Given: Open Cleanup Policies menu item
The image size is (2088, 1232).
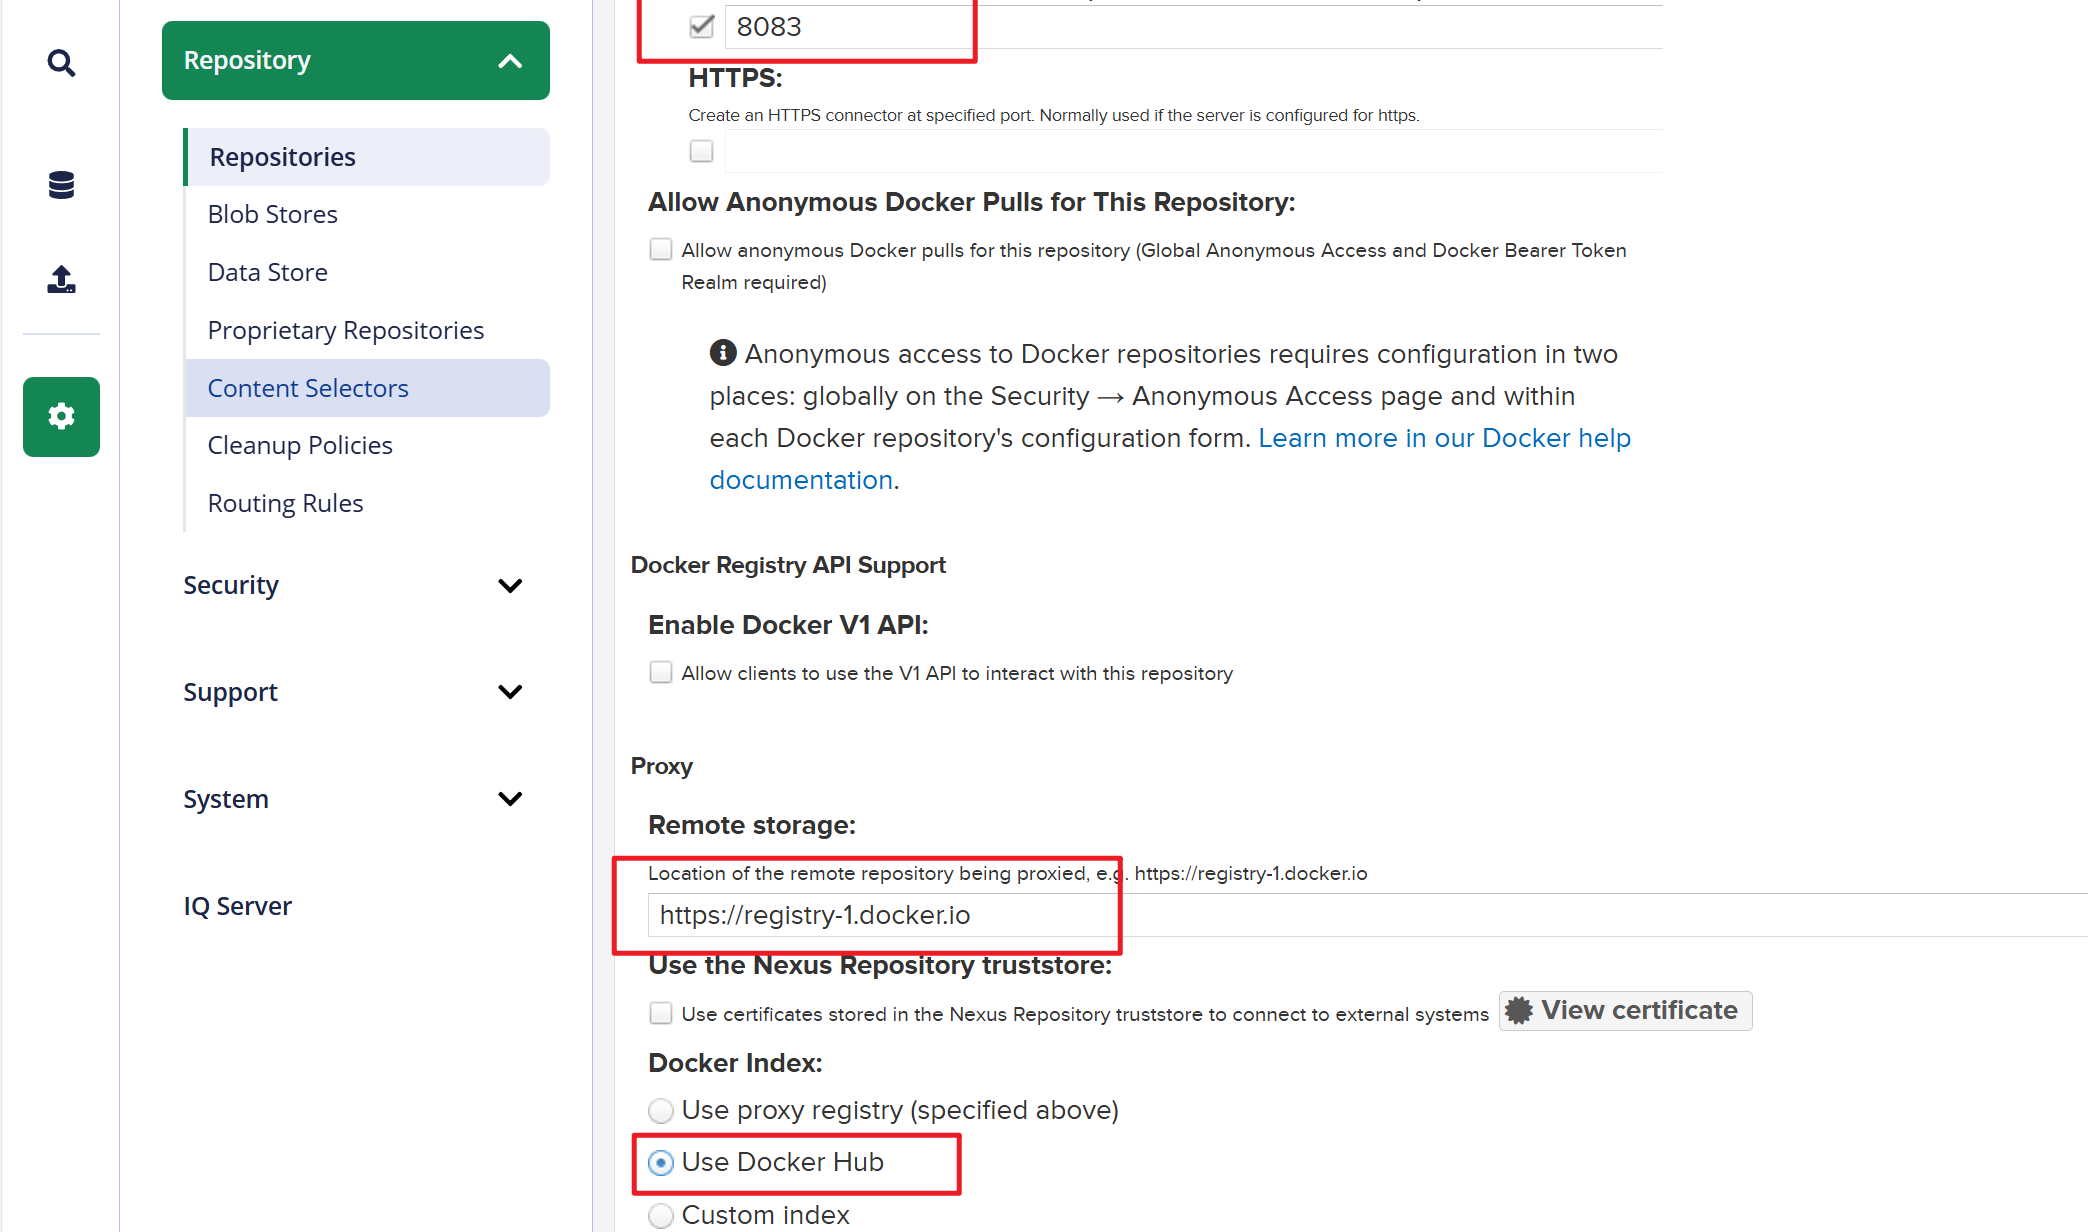Looking at the screenshot, I should coord(300,445).
